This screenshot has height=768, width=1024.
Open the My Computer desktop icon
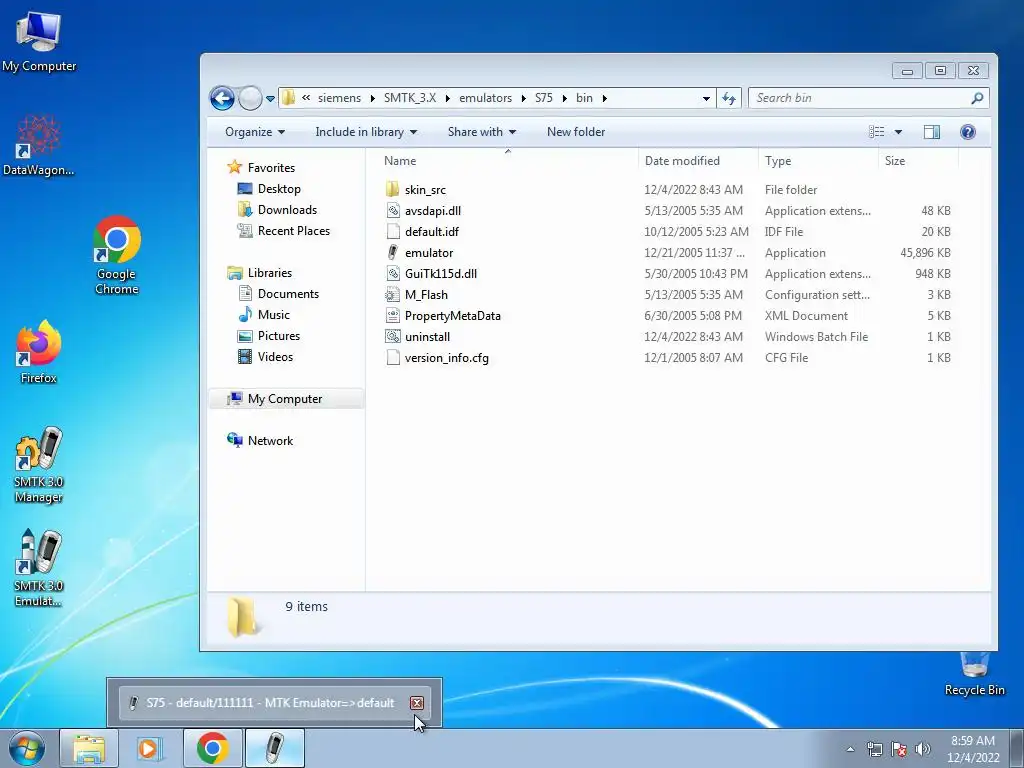click(39, 42)
